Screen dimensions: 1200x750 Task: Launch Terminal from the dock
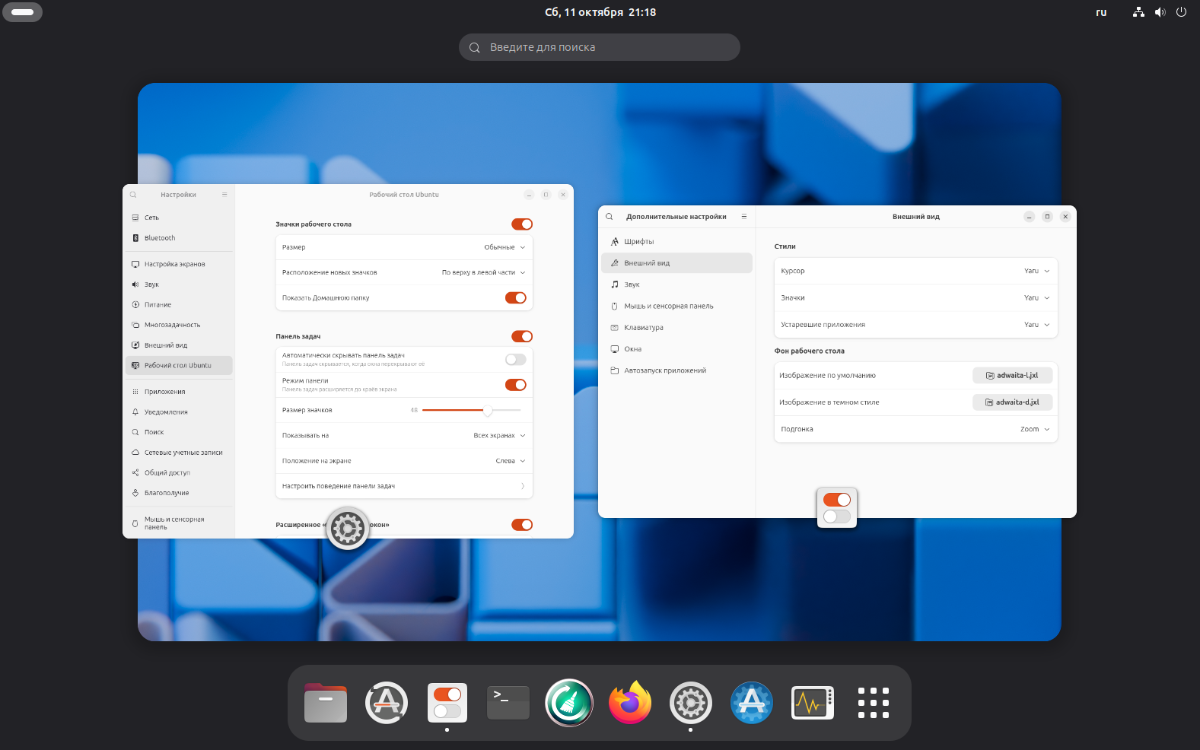click(508, 704)
